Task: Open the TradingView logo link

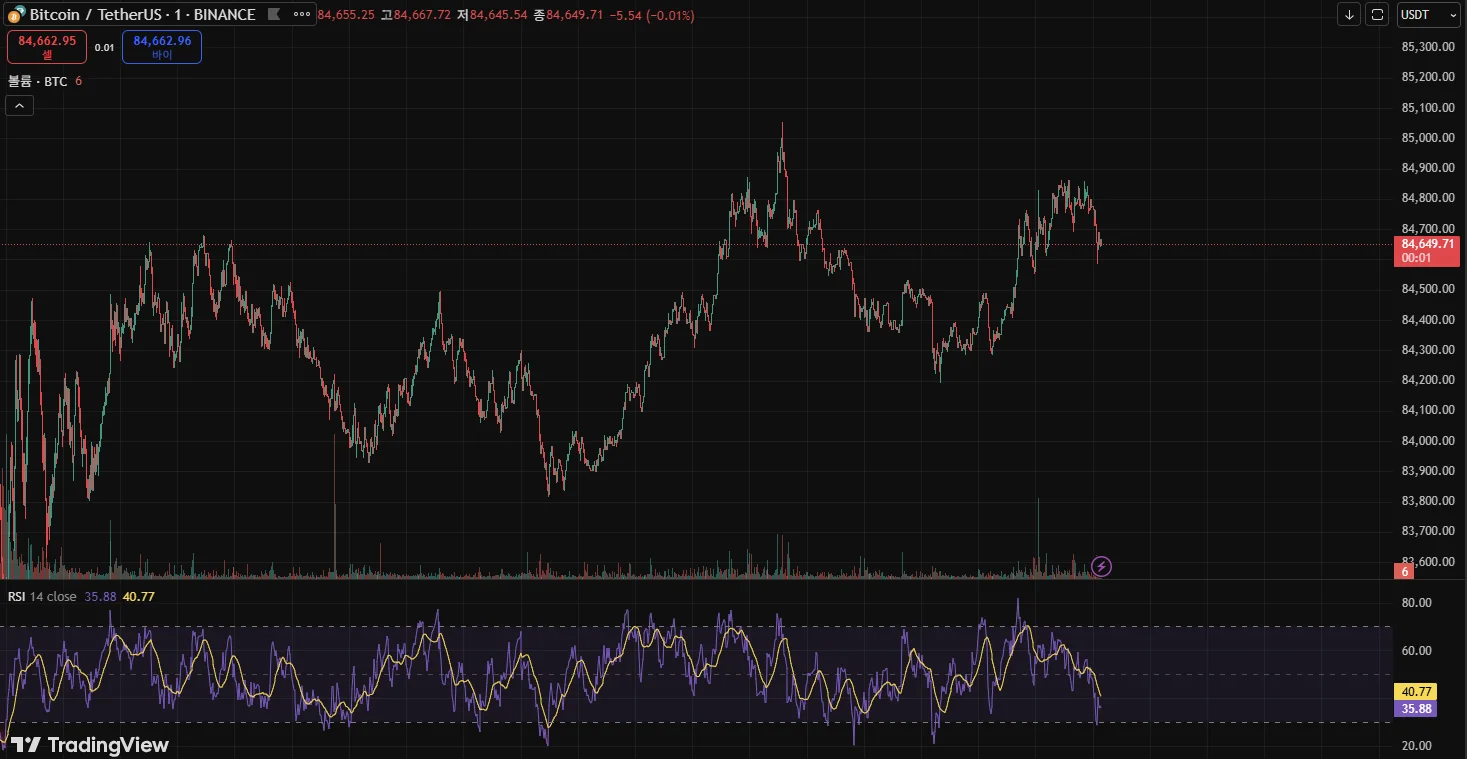Action: coord(90,745)
